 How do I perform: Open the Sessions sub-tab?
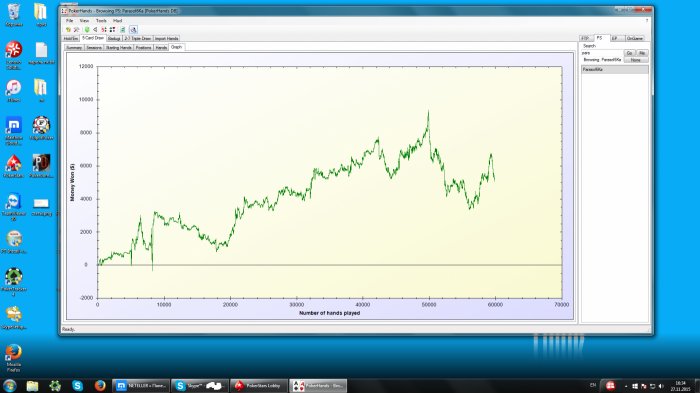94,47
